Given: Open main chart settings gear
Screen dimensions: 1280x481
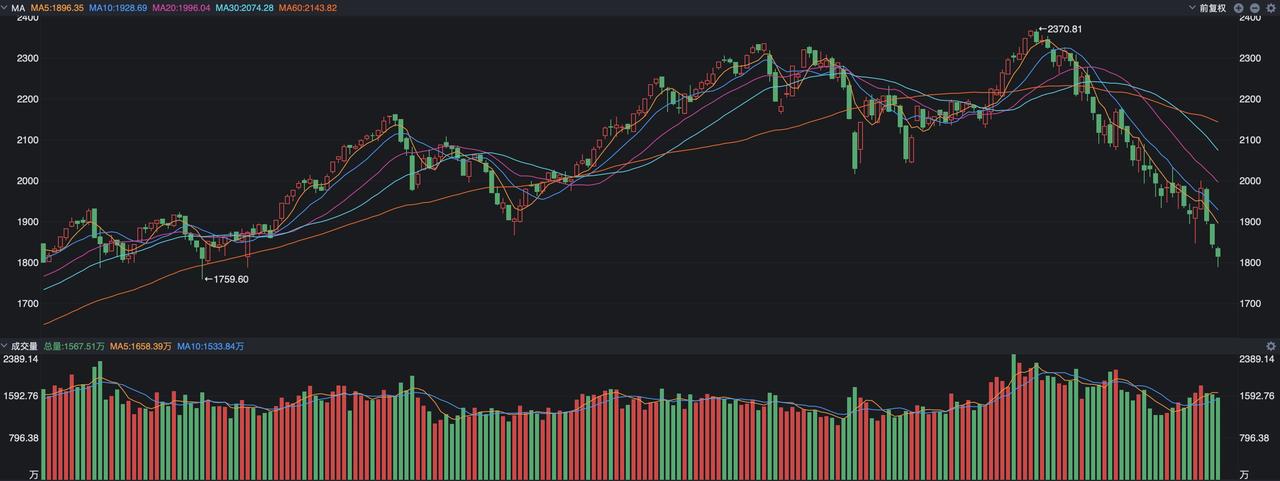Looking at the screenshot, I should pyautogui.click(x=1271, y=7).
